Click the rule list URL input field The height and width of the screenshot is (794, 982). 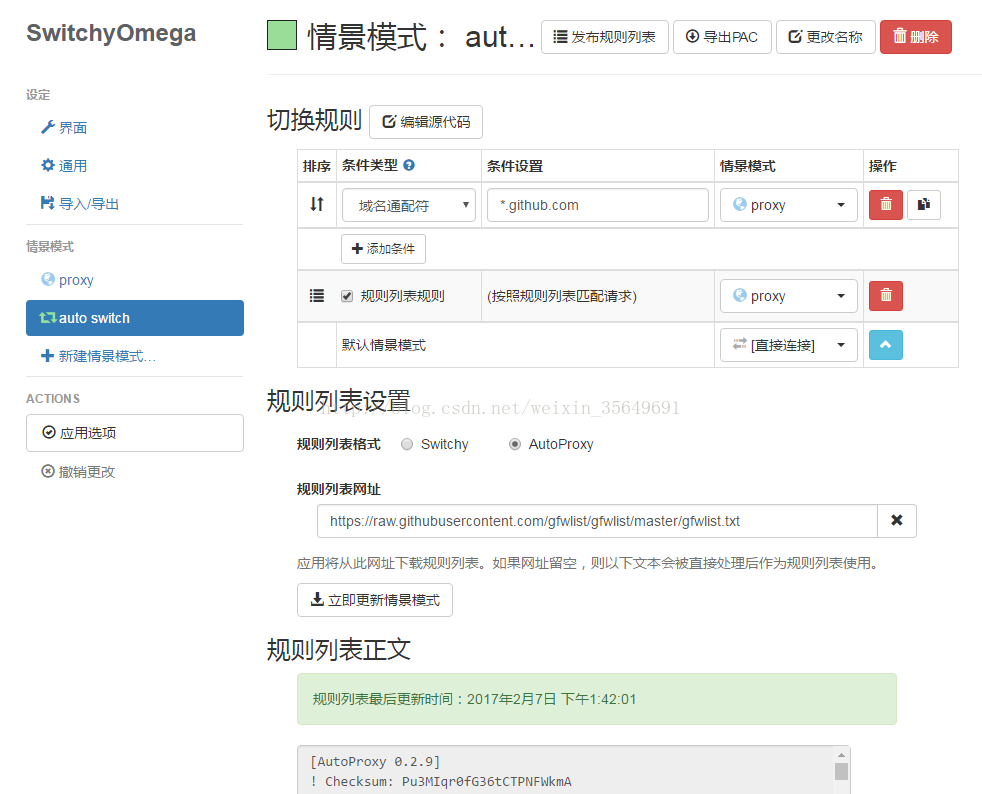[x=597, y=521]
